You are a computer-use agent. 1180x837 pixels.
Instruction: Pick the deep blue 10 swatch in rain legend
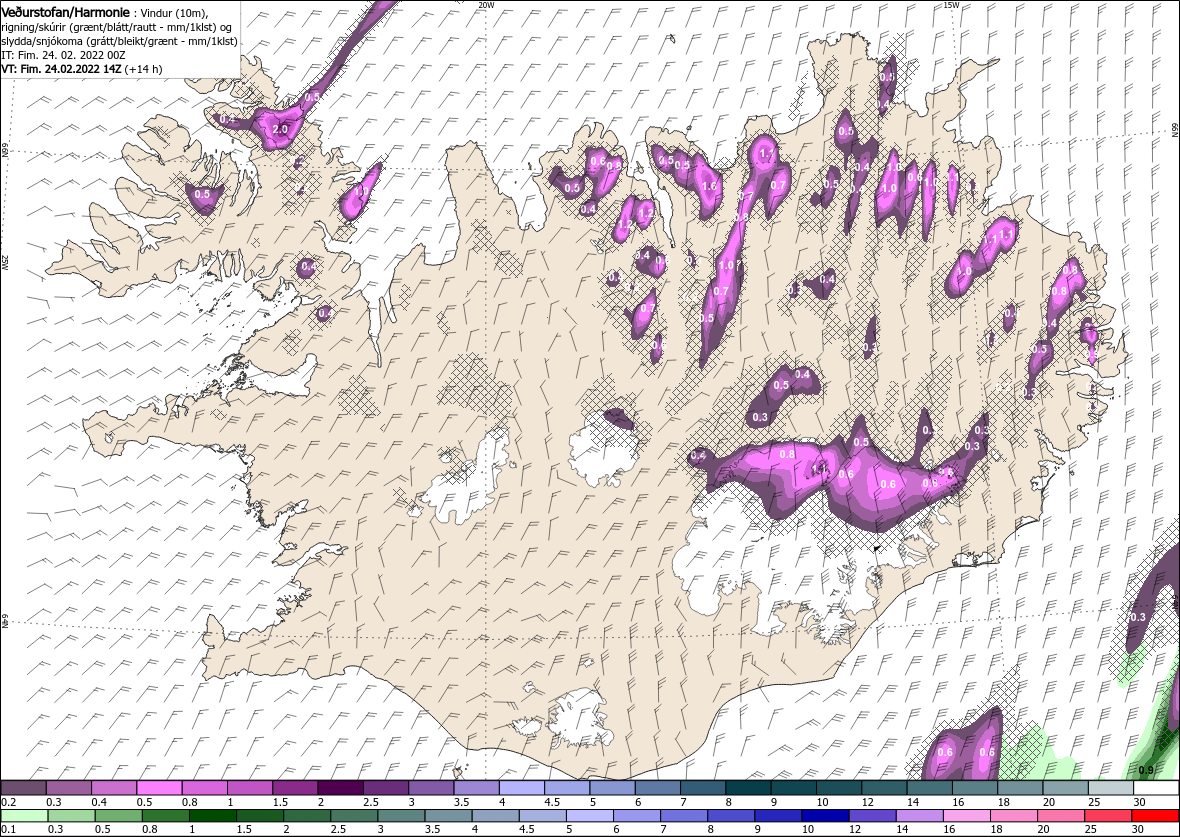[x=826, y=817]
